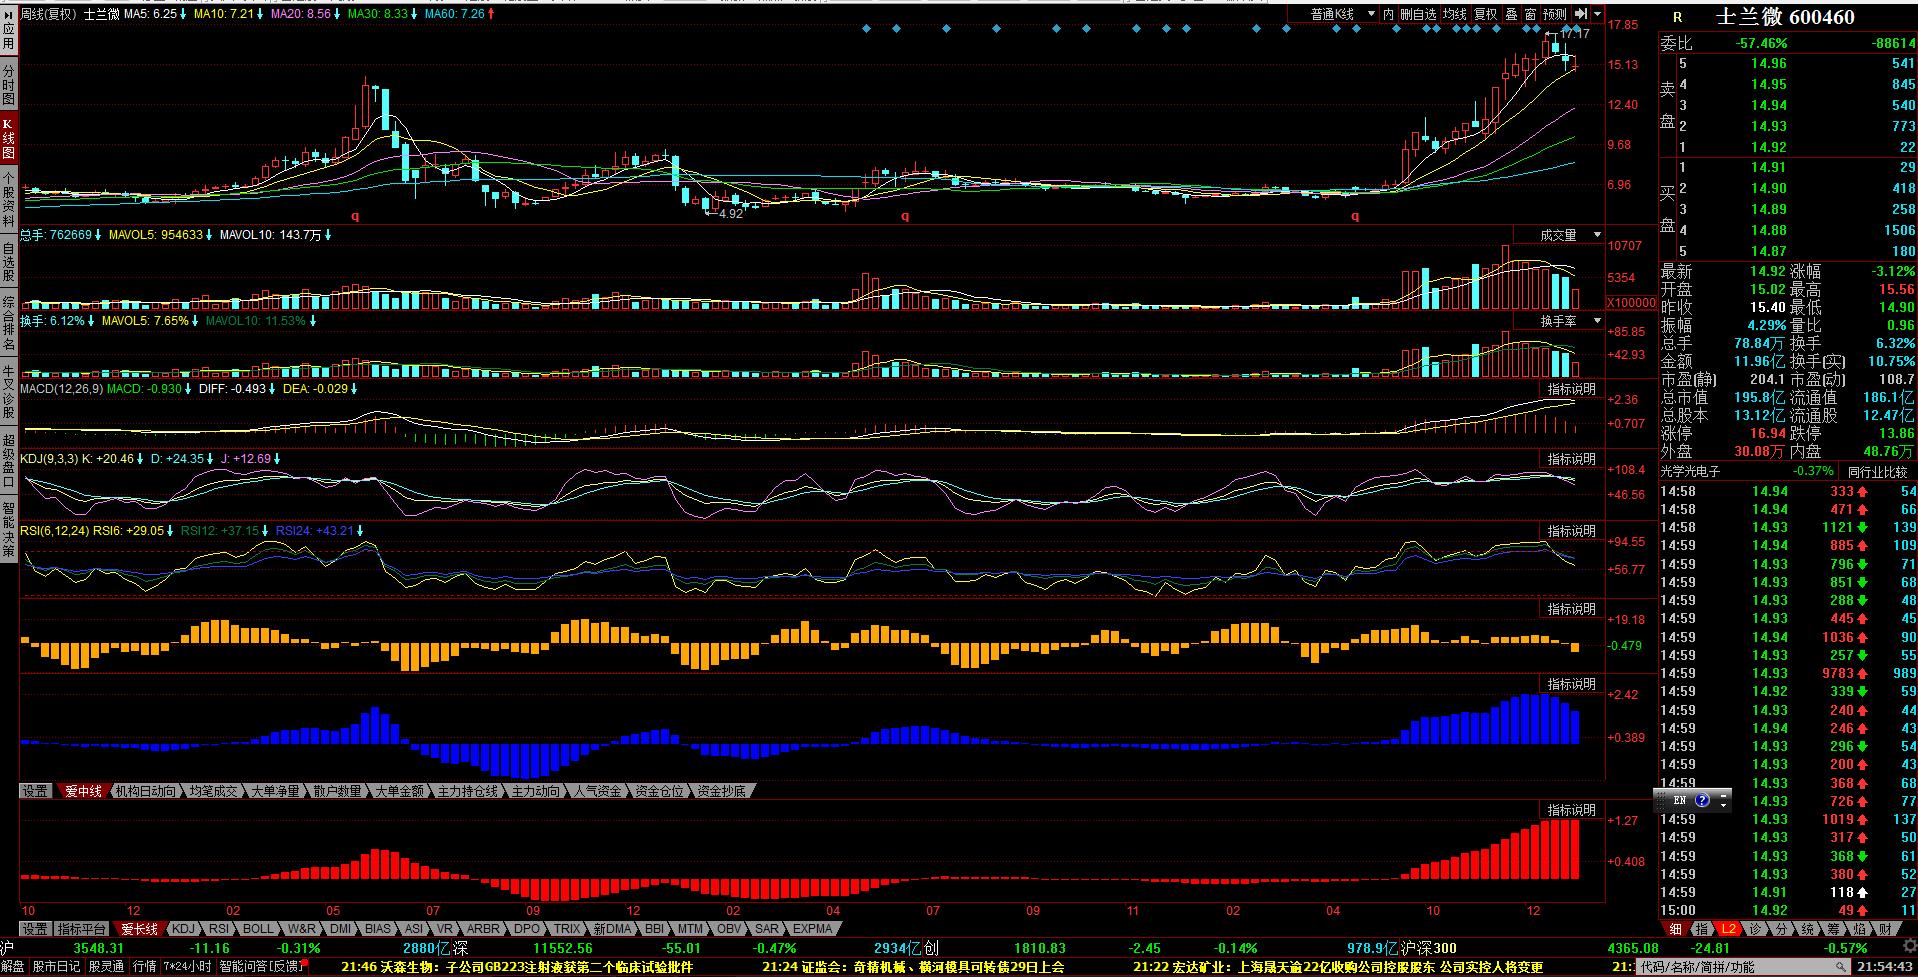The height and width of the screenshot is (977, 1918).
Task: Select the 主力动向 indicator tab
Action: coord(535,791)
